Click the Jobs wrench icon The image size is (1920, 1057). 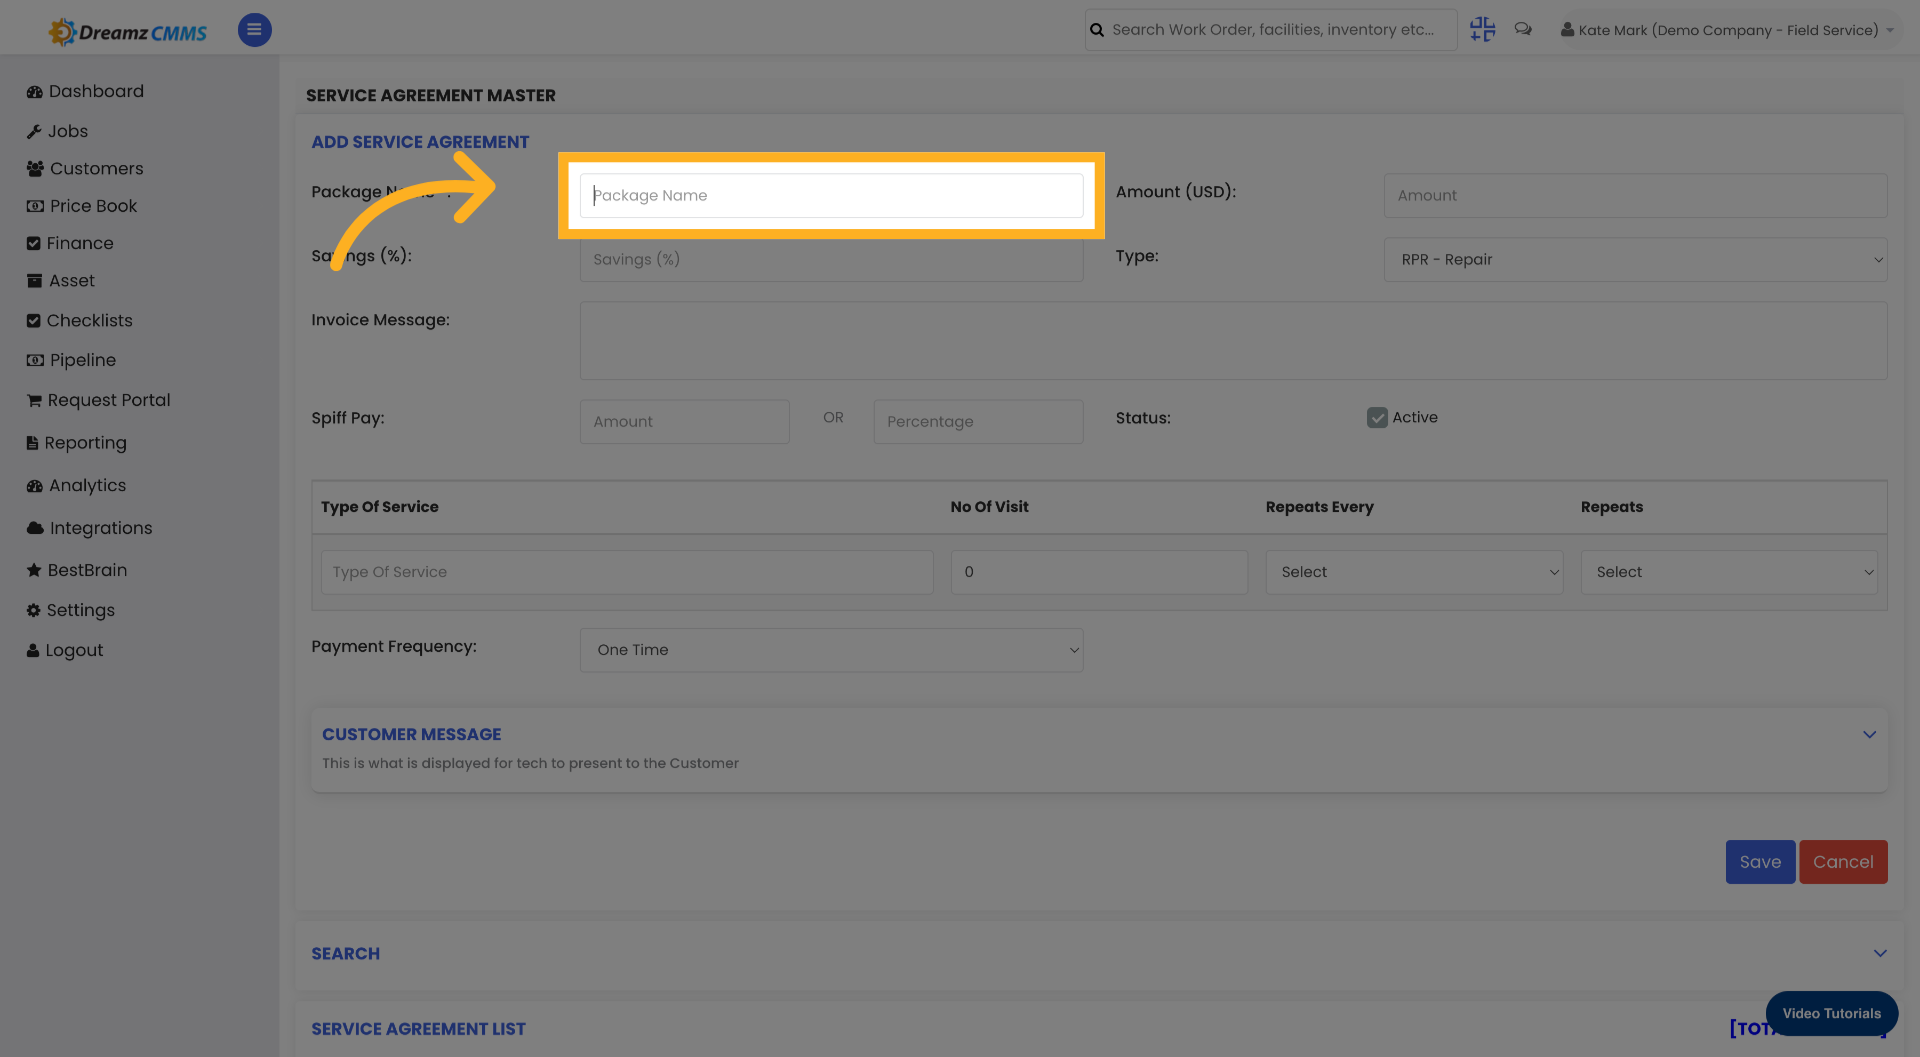33,131
